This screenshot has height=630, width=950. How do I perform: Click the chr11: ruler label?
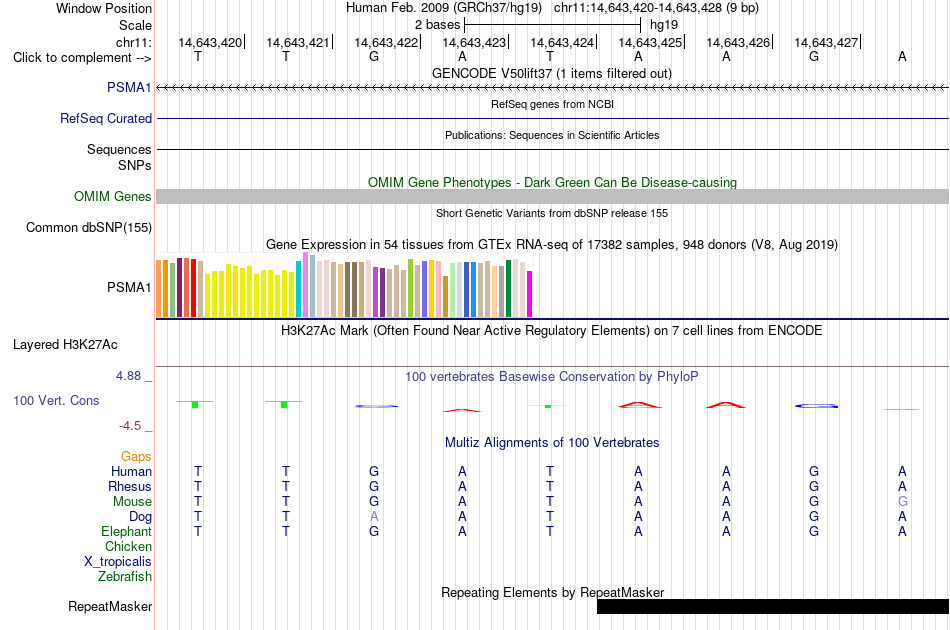134,42
